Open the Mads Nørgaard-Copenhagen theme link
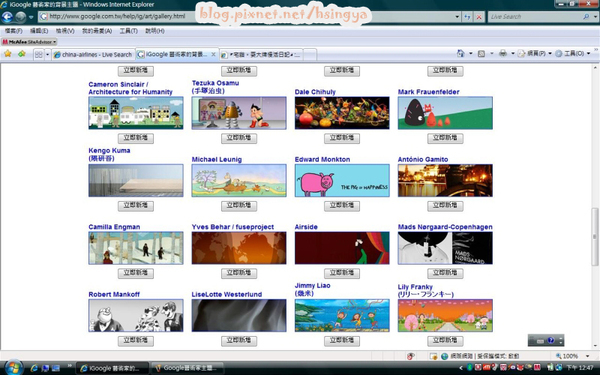 pos(445,227)
